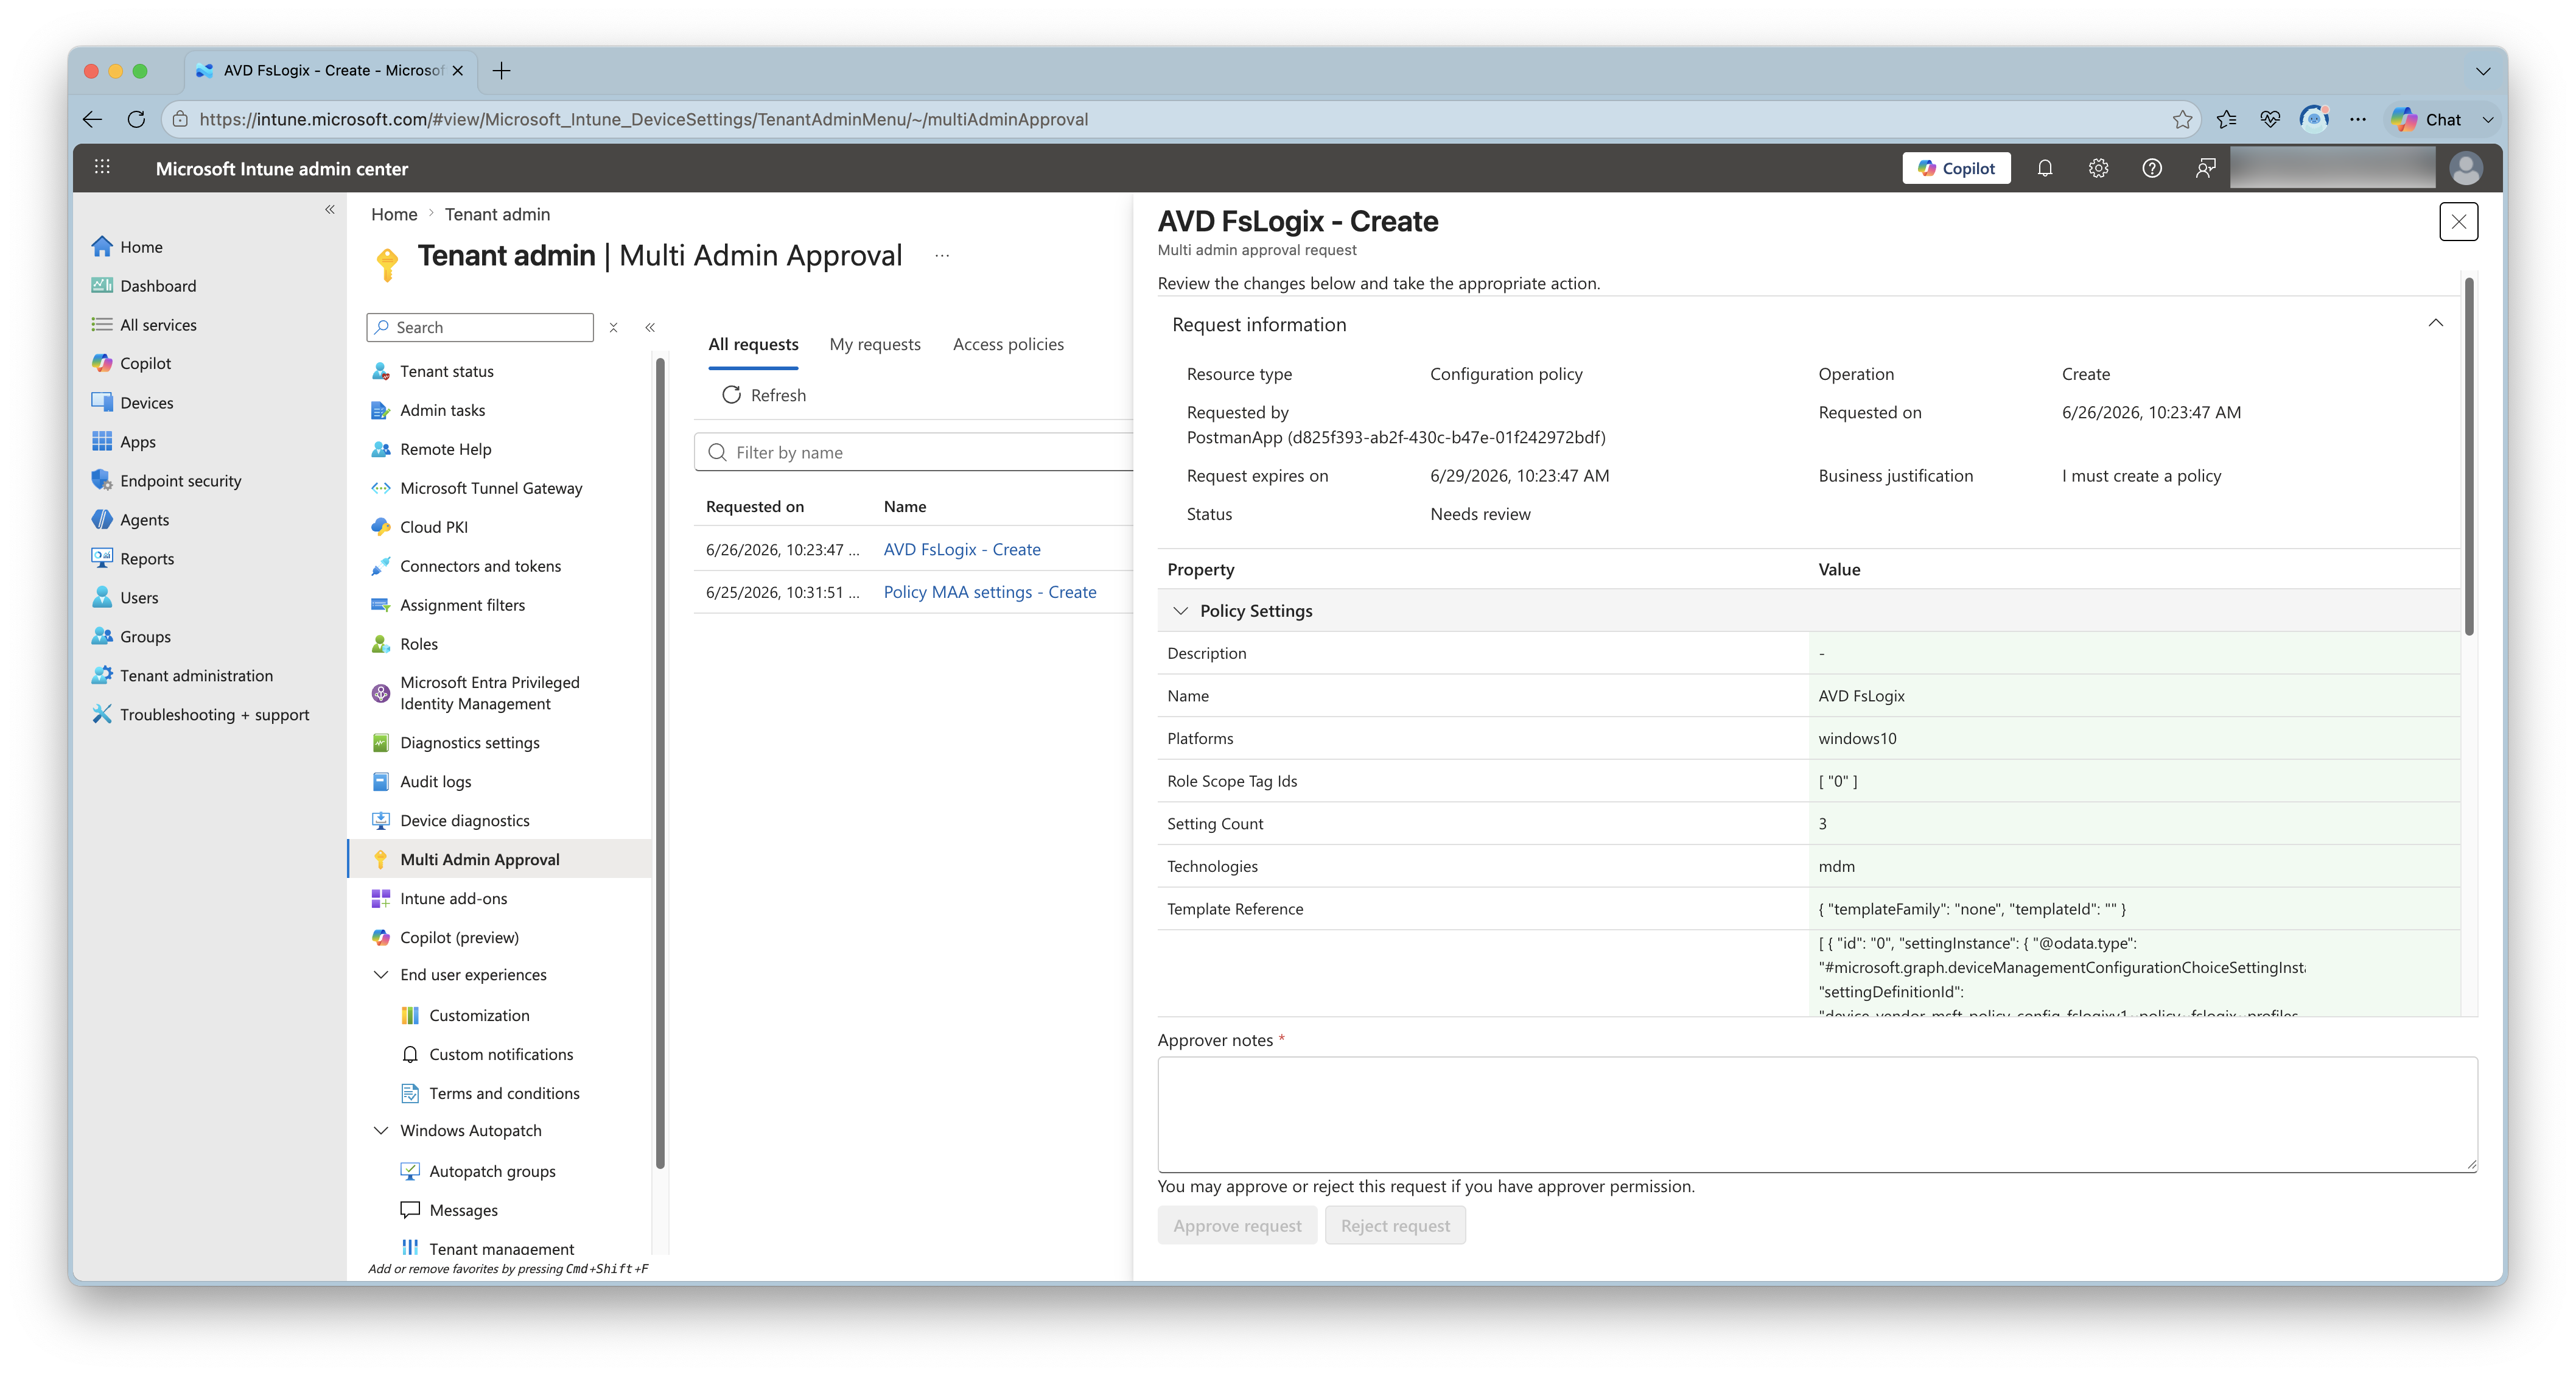Open the Chat dropdown arrow in browser
The height and width of the screenshot is (1376, 2576).
(2487, 119)
